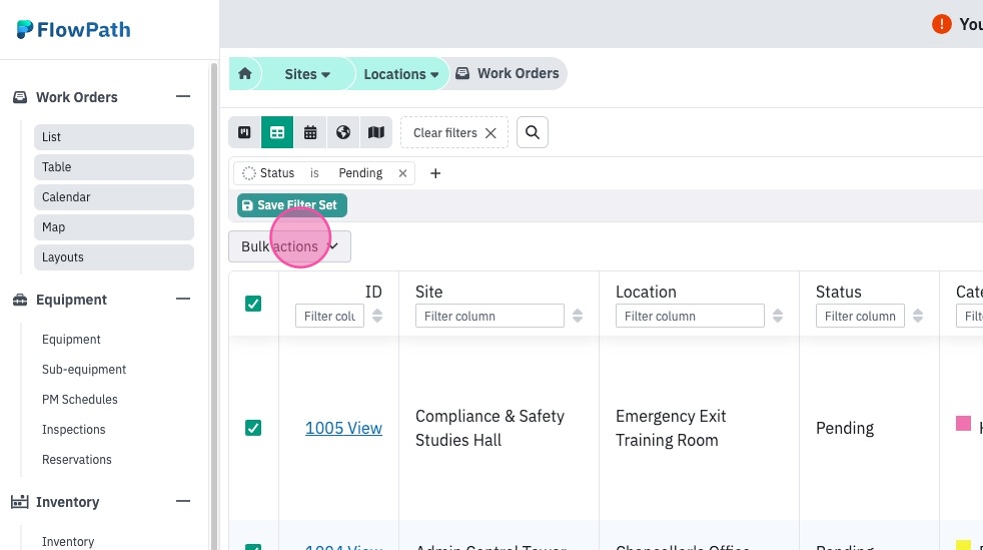Open Layouts in the sidebar
This screenshot has width=983, height=550.
[x=114, y=257]
